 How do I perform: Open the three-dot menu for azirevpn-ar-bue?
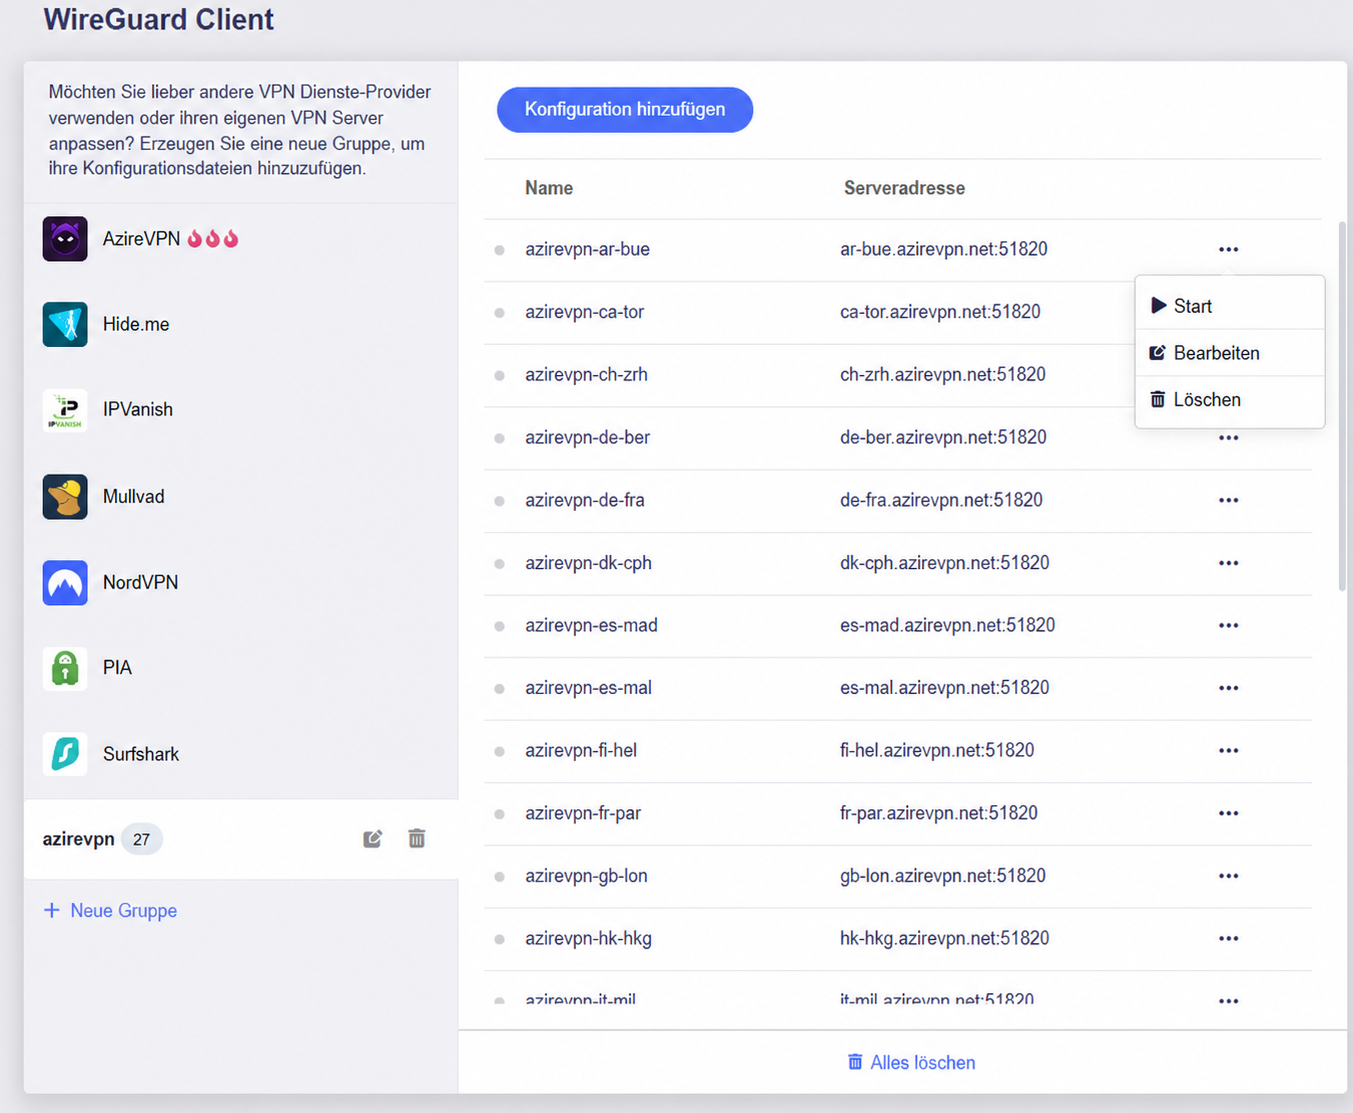click(x=1229, y=249)
